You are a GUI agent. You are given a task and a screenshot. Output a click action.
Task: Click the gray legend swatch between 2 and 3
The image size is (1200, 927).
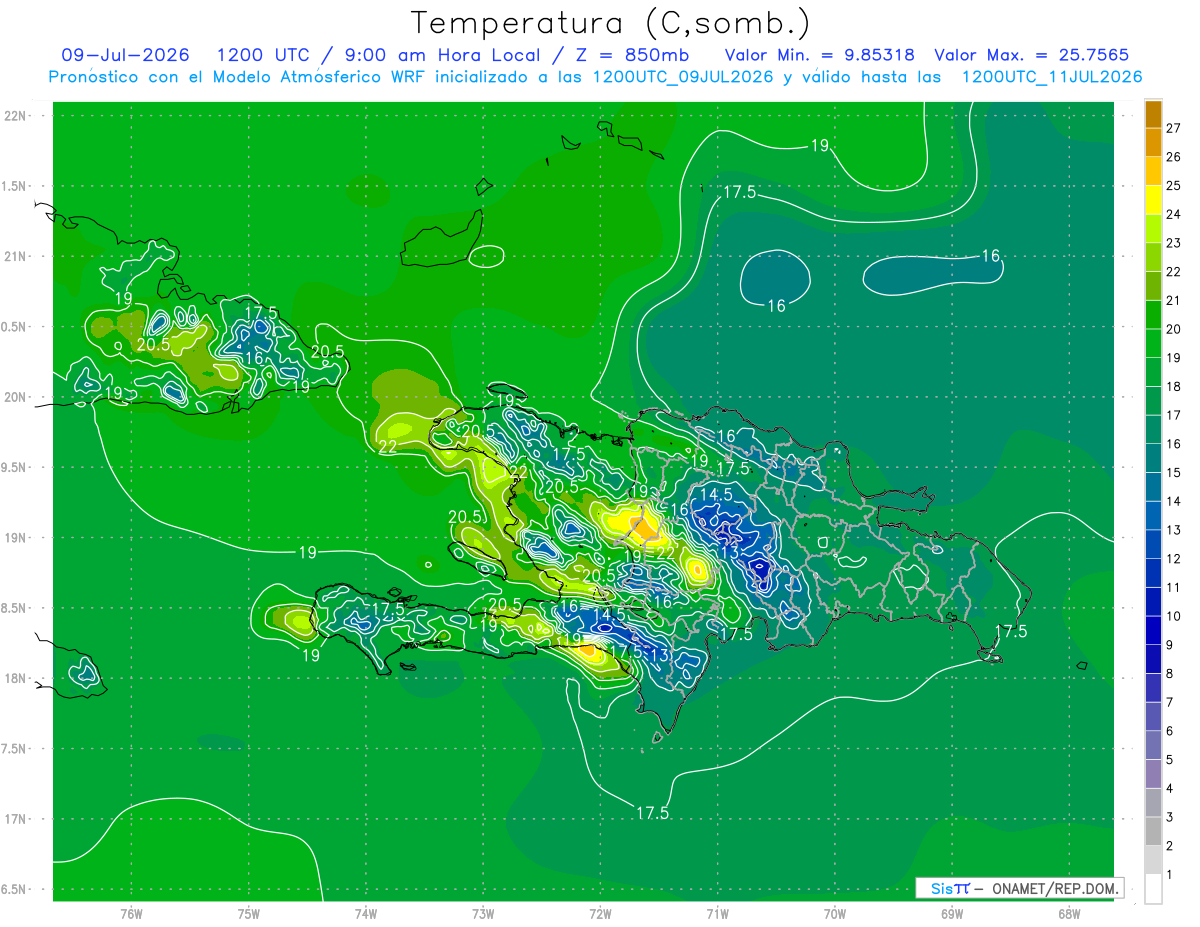[x=1153, y=832]
